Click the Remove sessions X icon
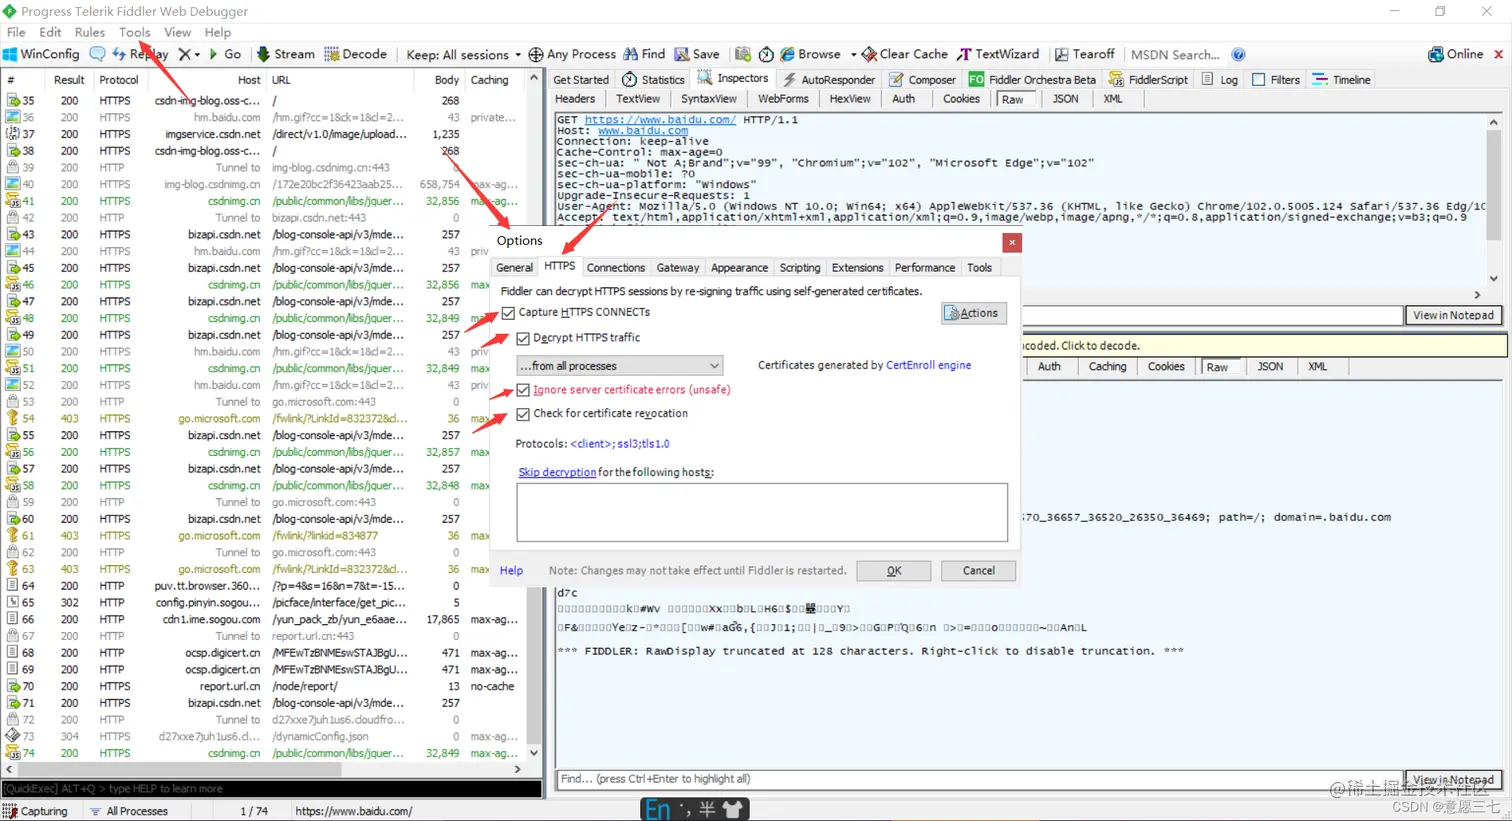Viewport: 1512px width, 821px height. pos(184,54)
